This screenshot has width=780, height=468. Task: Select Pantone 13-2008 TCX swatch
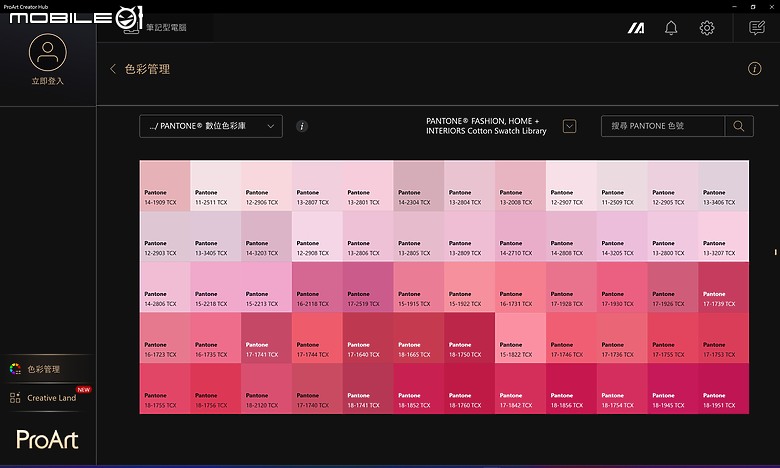coord(520,186)
